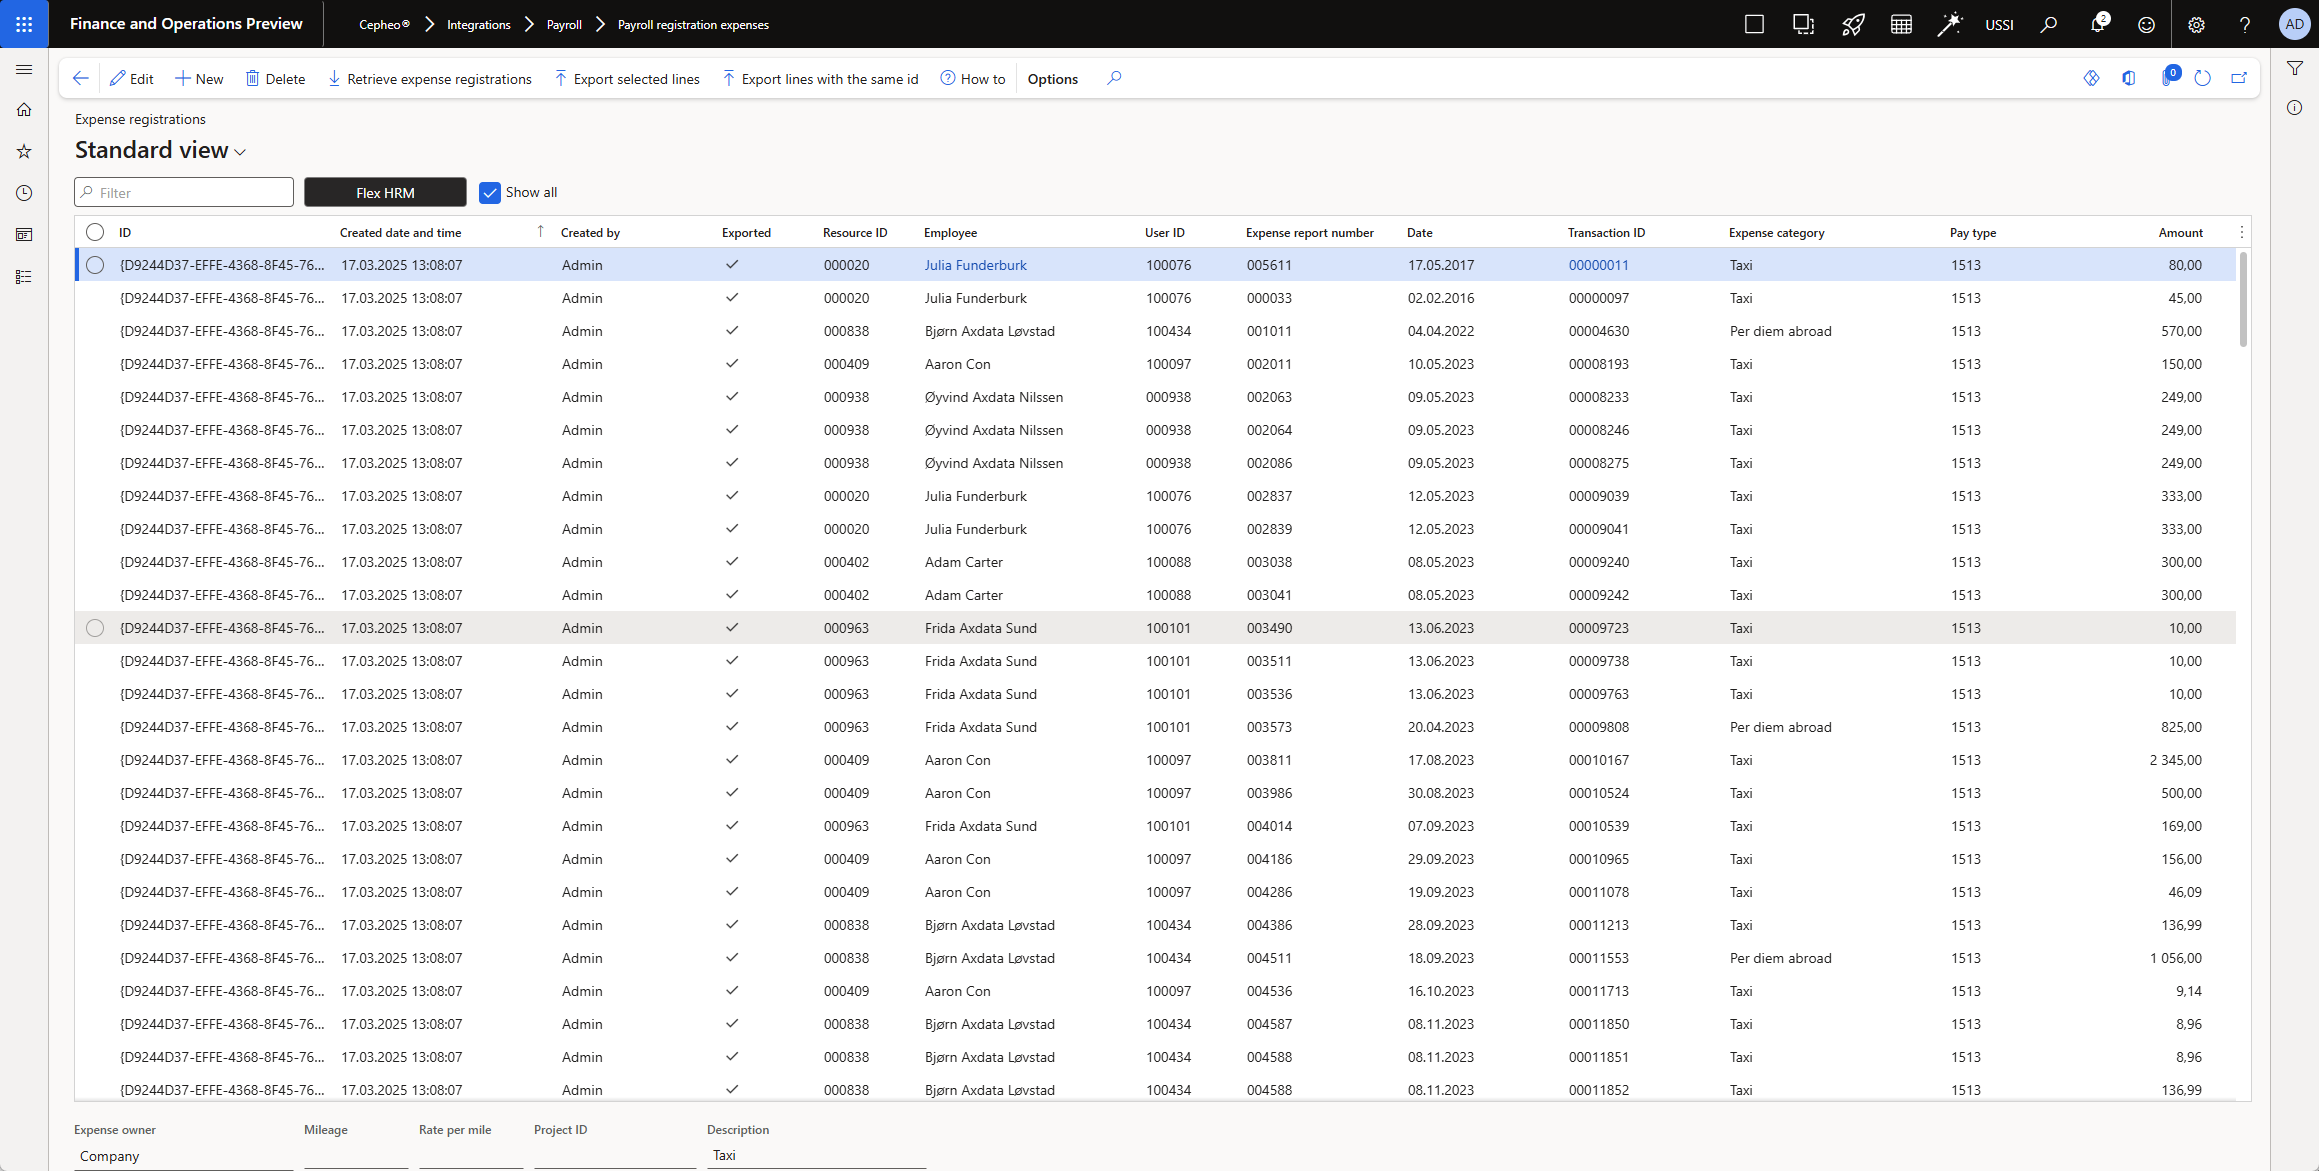Open the filter pane funnel icon
The height and width of the screenshot is (1171, 2319).
(2295, 68)
